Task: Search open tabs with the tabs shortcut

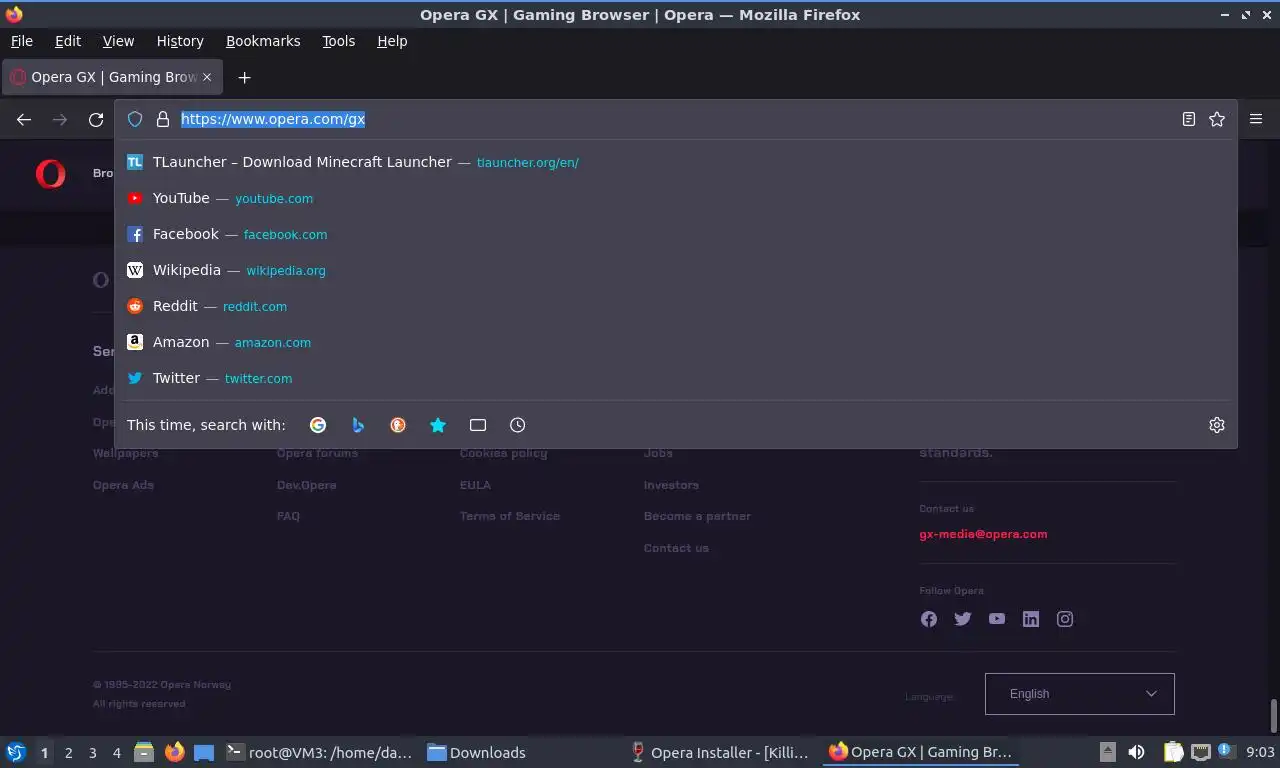Action: click(478, 425)
